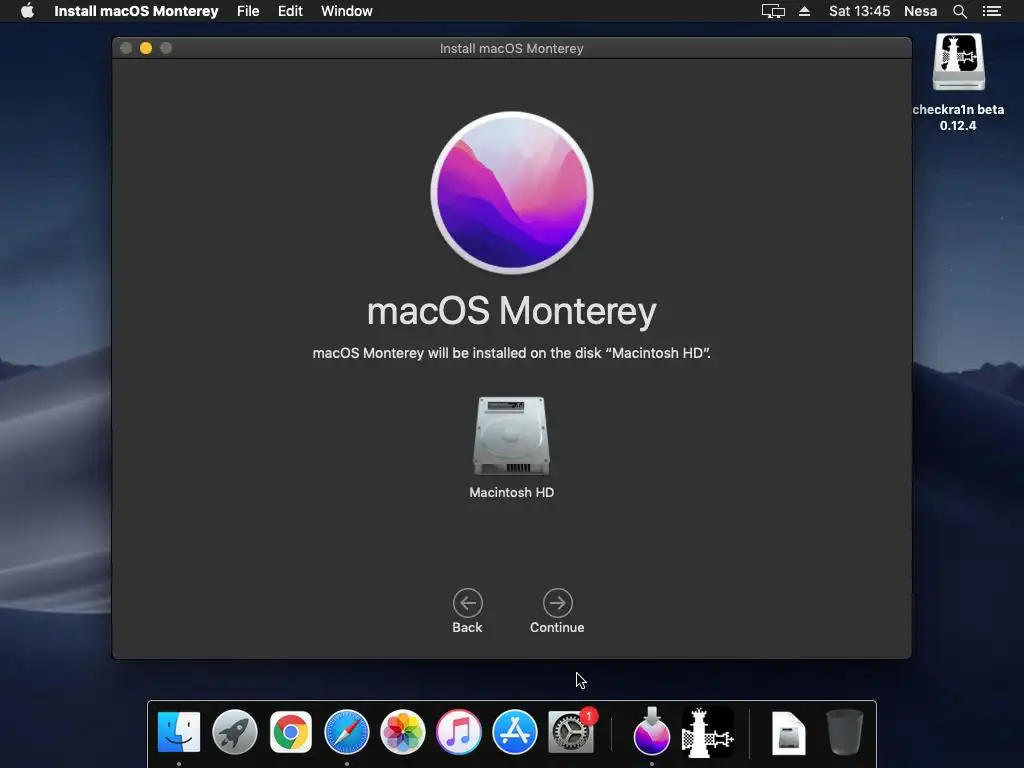Click the Continue arrow button
Screen dimensions: 1024x768
pyautogui.click(x=557, y=603)
